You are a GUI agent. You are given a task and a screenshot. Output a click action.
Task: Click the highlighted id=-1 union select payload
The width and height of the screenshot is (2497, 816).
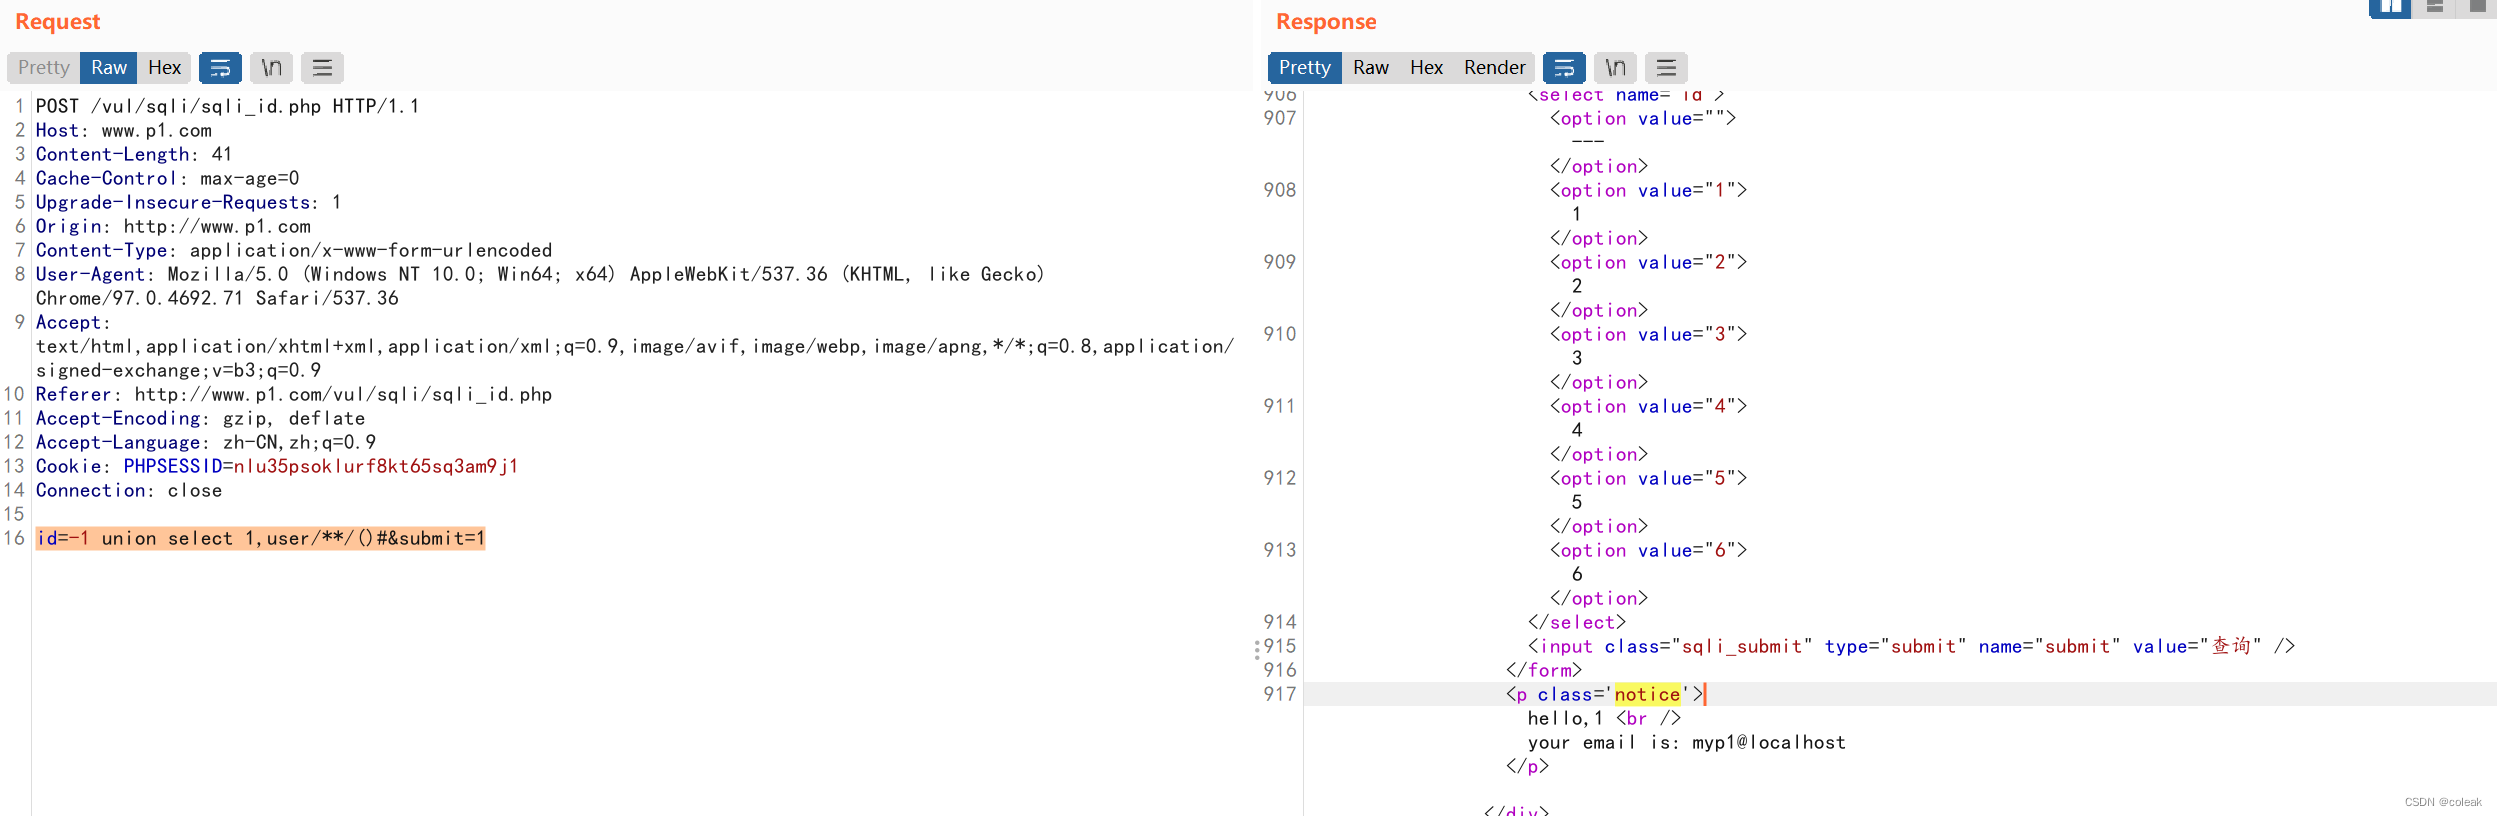[x=260, y=538]
